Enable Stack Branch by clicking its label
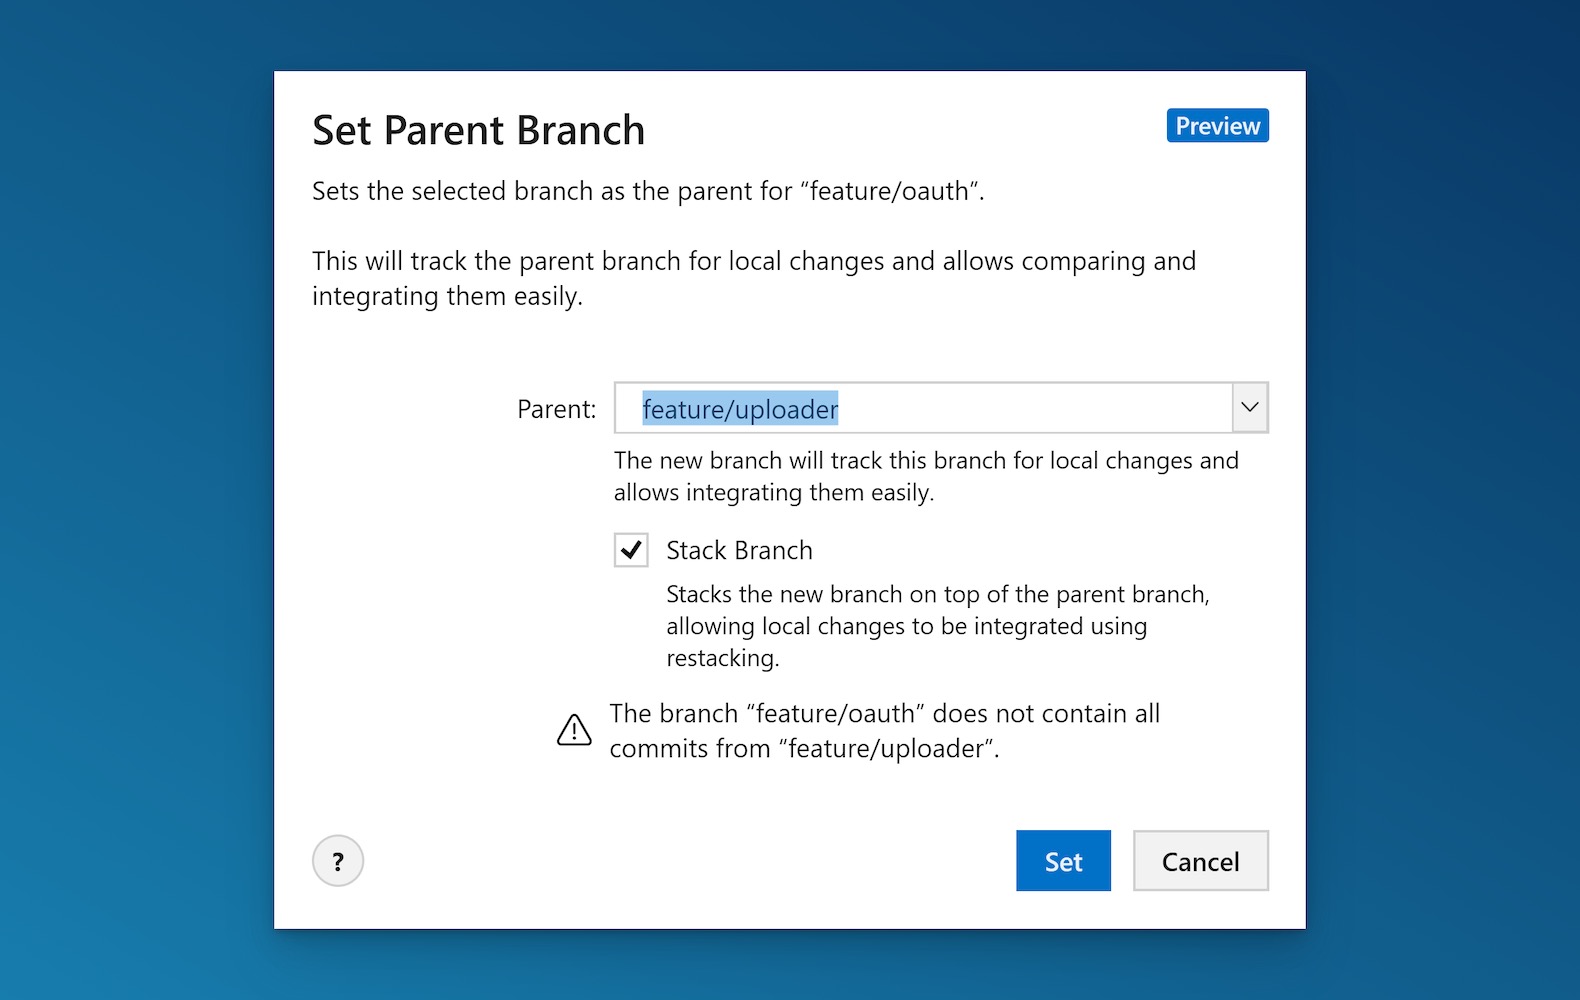Image resolution: width=1580 pixels, height=1000 pixels. pos(739,550)
